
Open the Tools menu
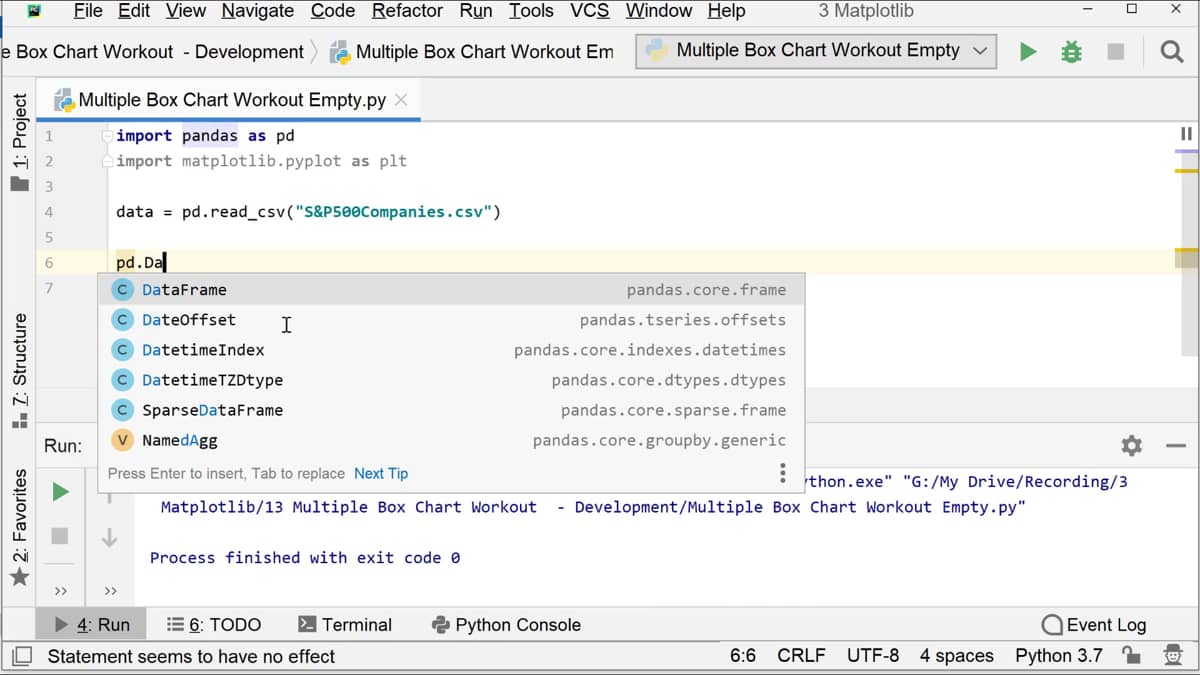tap(531, 11)
